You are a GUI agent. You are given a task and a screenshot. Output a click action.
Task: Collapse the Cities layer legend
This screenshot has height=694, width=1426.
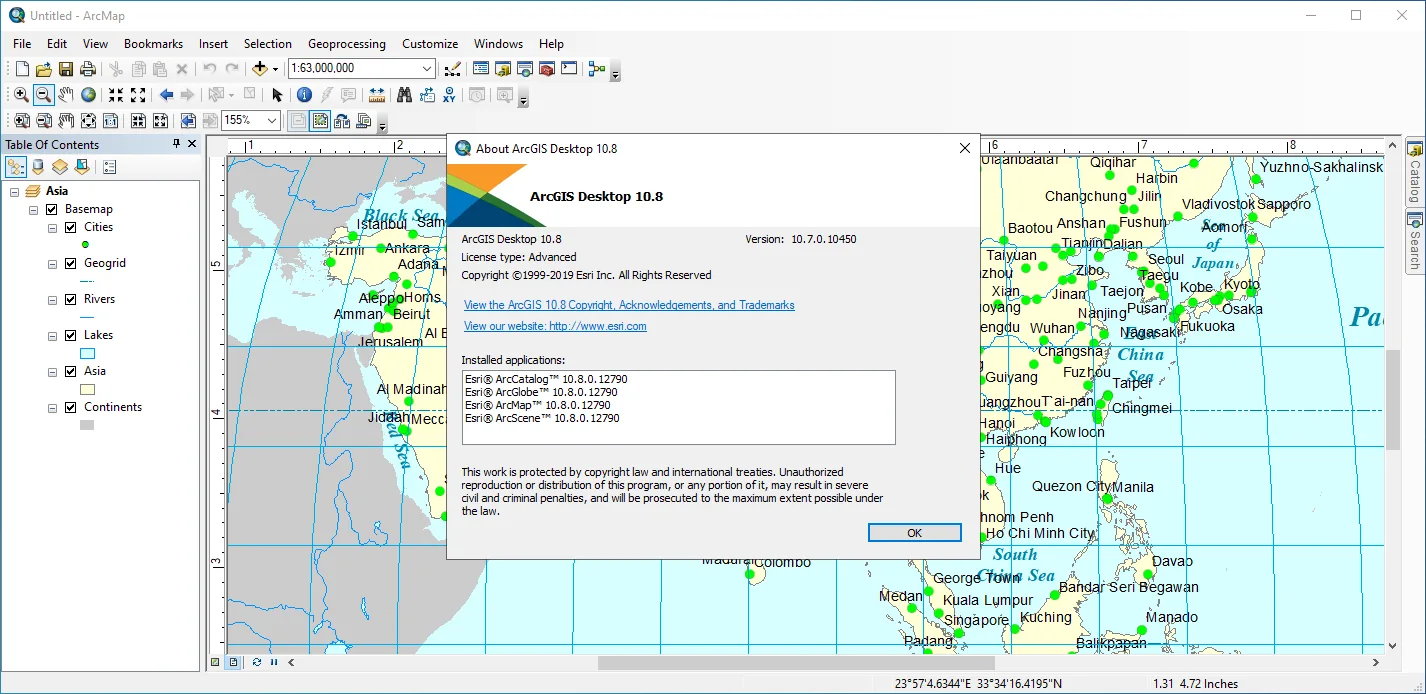tap(52, 228)
